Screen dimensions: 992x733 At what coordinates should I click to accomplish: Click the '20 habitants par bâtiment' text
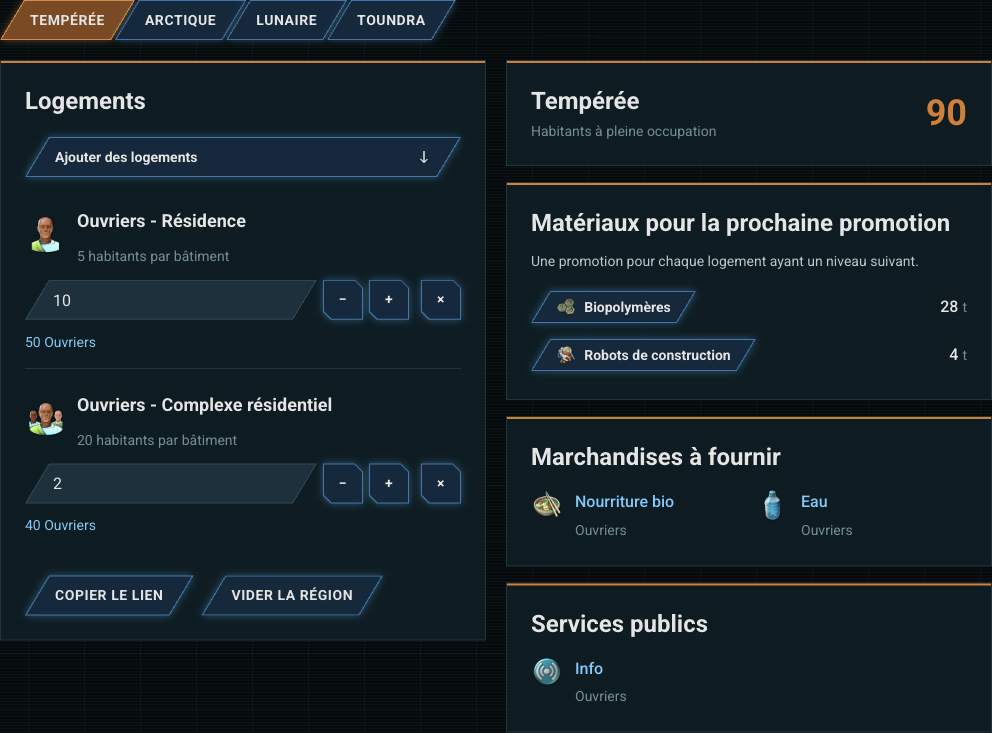tap(157, 440)
